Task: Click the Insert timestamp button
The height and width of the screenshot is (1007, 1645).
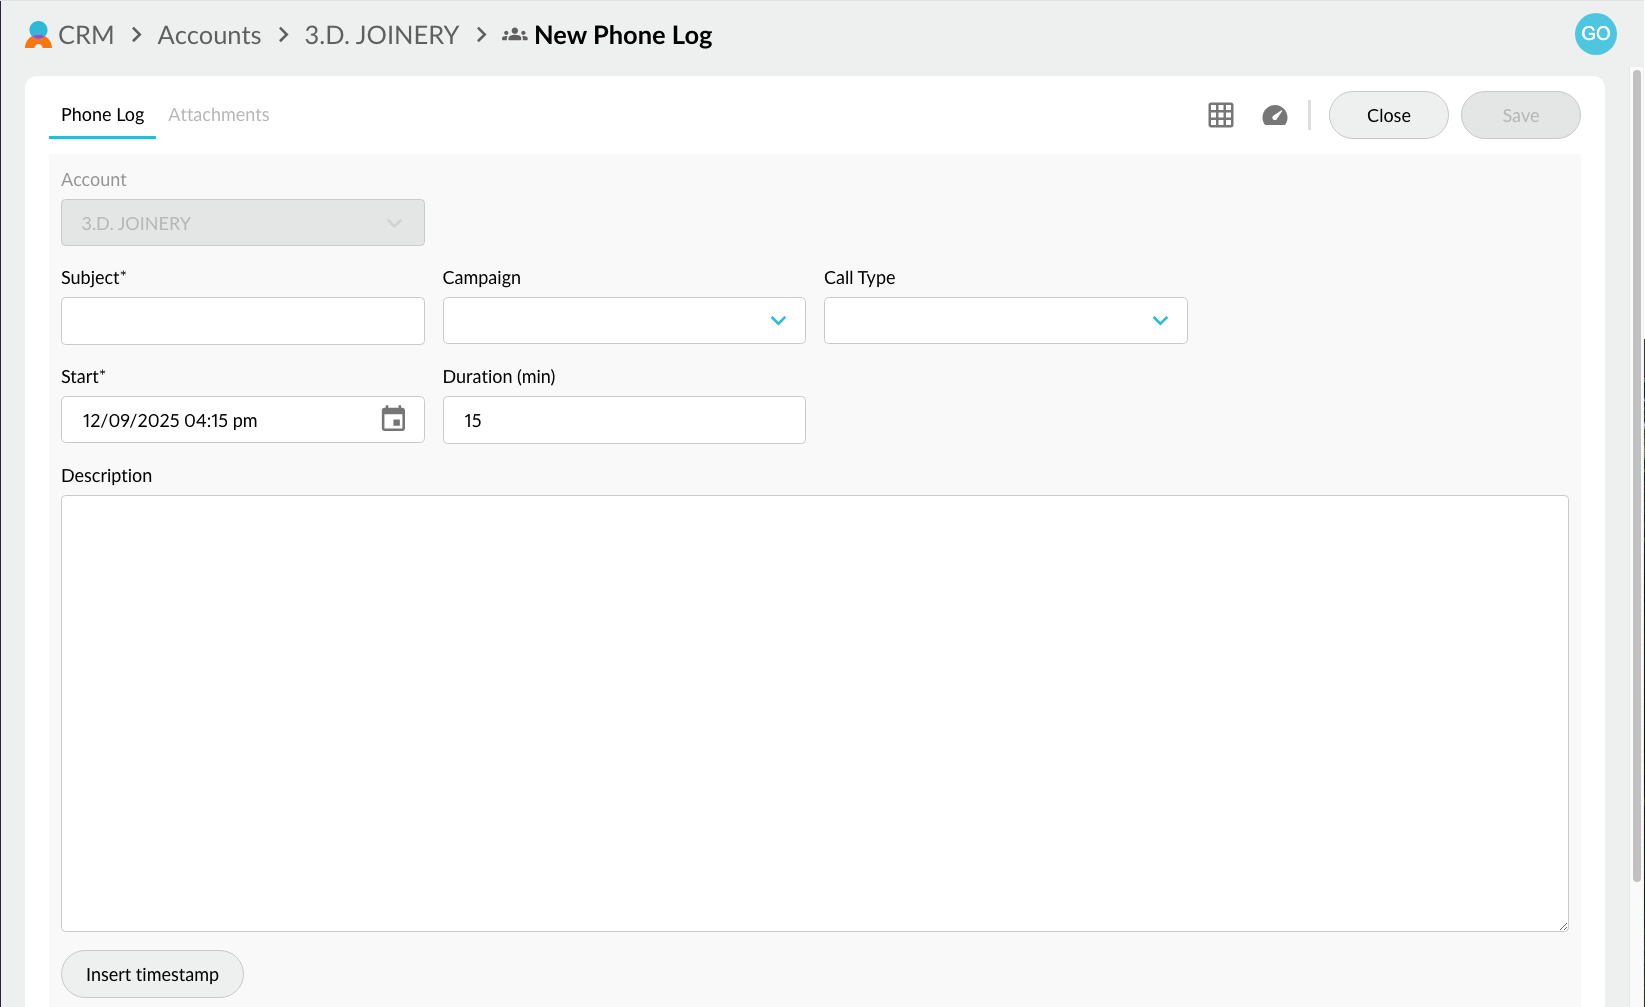Action: 152,974
